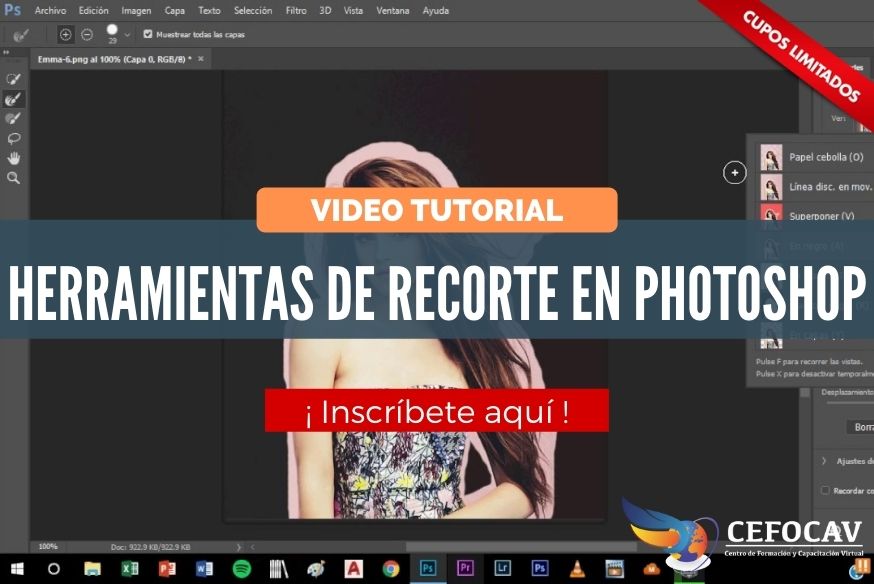Select the Hand tool
The image size is (874, 584).
[12, 158]
